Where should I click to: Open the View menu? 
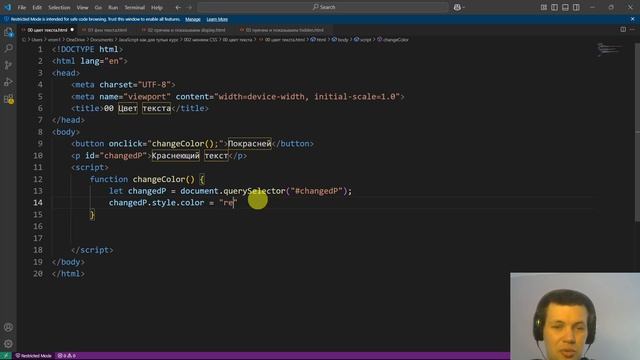click(82, 7)
